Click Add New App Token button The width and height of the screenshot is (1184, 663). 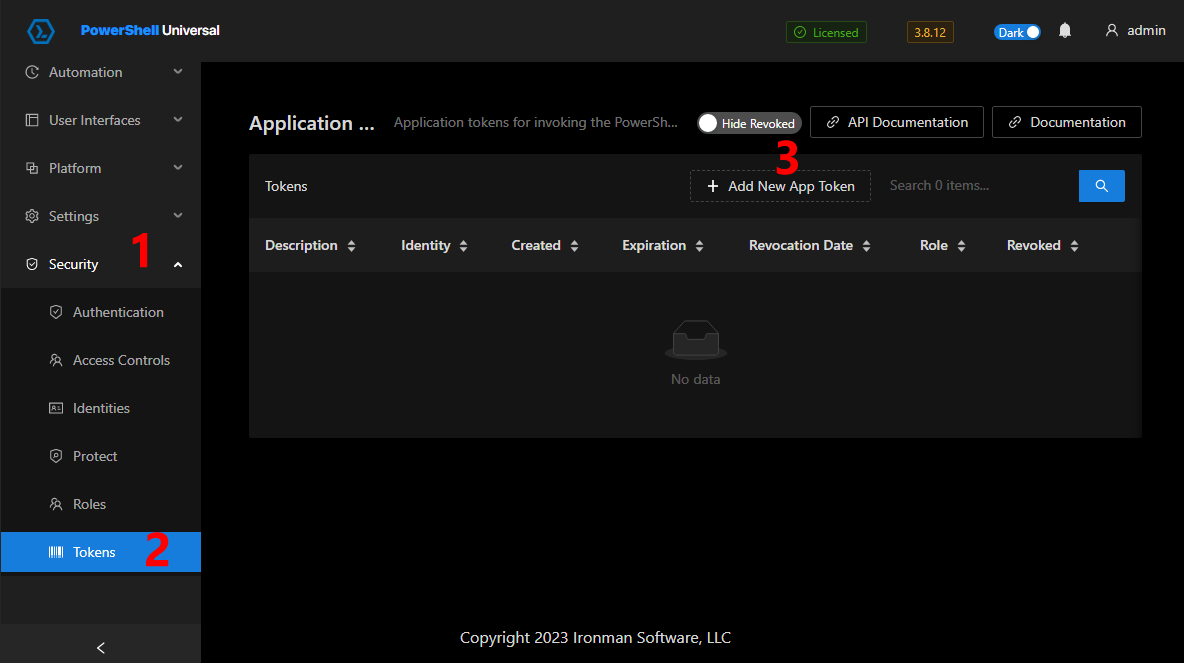[x=780, y=186]
